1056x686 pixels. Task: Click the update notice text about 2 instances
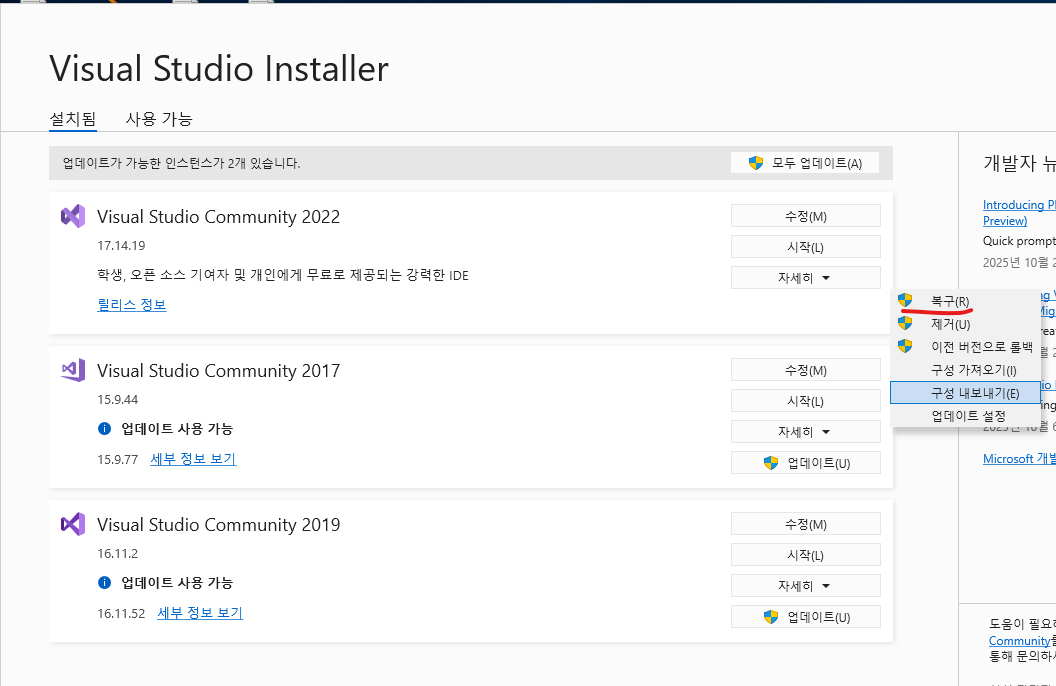[x=181, y=164]
